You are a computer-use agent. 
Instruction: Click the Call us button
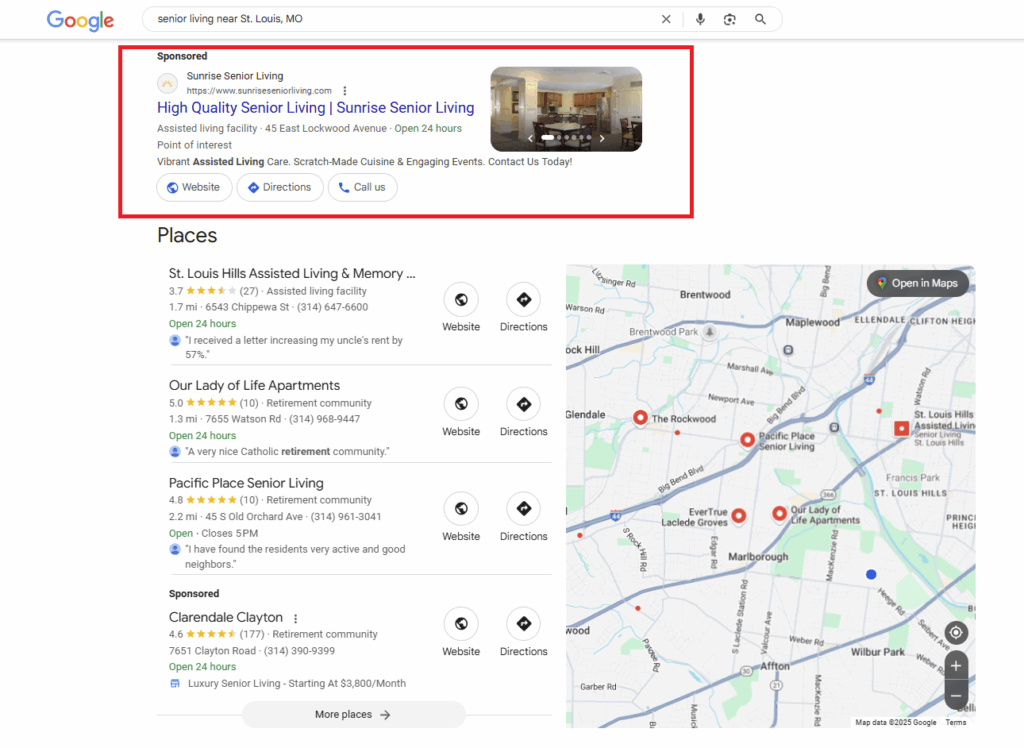pyautogui.click(x=362, y=187)
